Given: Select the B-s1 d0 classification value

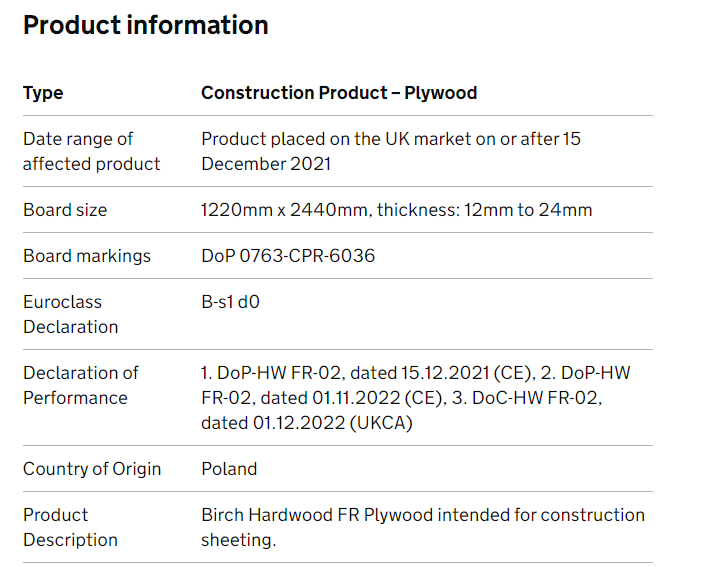Looking at the screenshot, I should click(230, 302).
